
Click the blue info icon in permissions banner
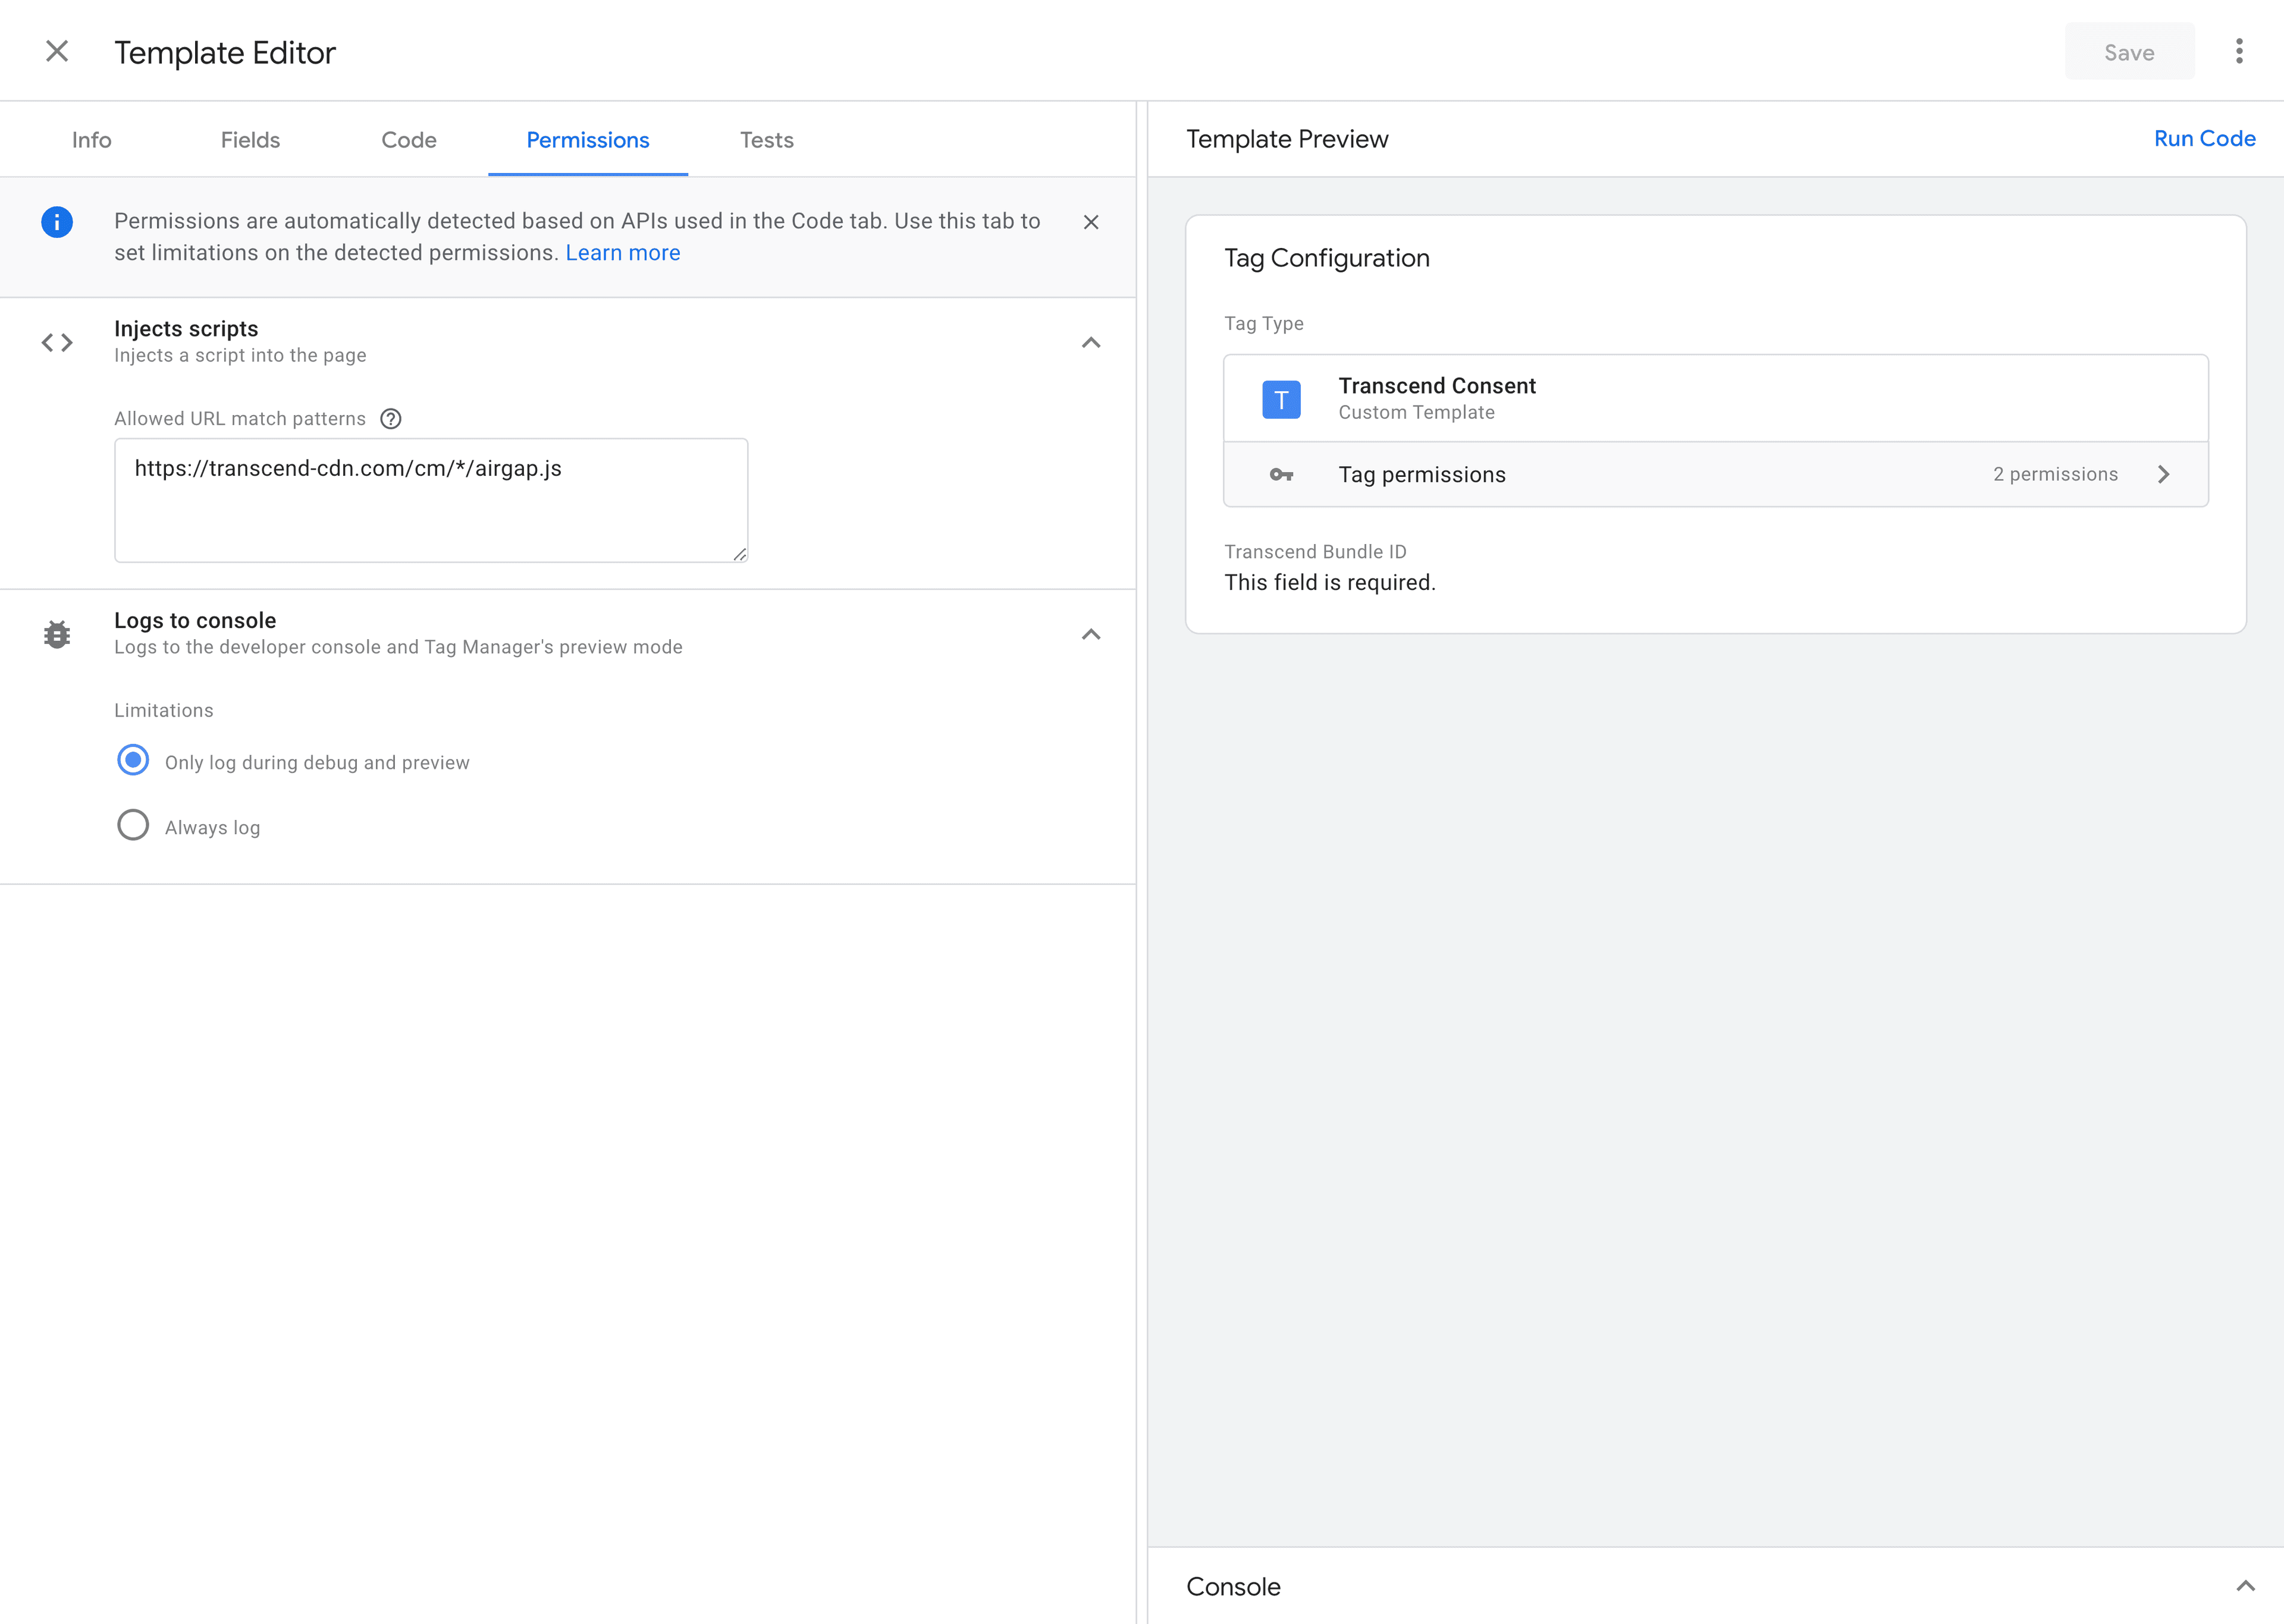(57, 222)
